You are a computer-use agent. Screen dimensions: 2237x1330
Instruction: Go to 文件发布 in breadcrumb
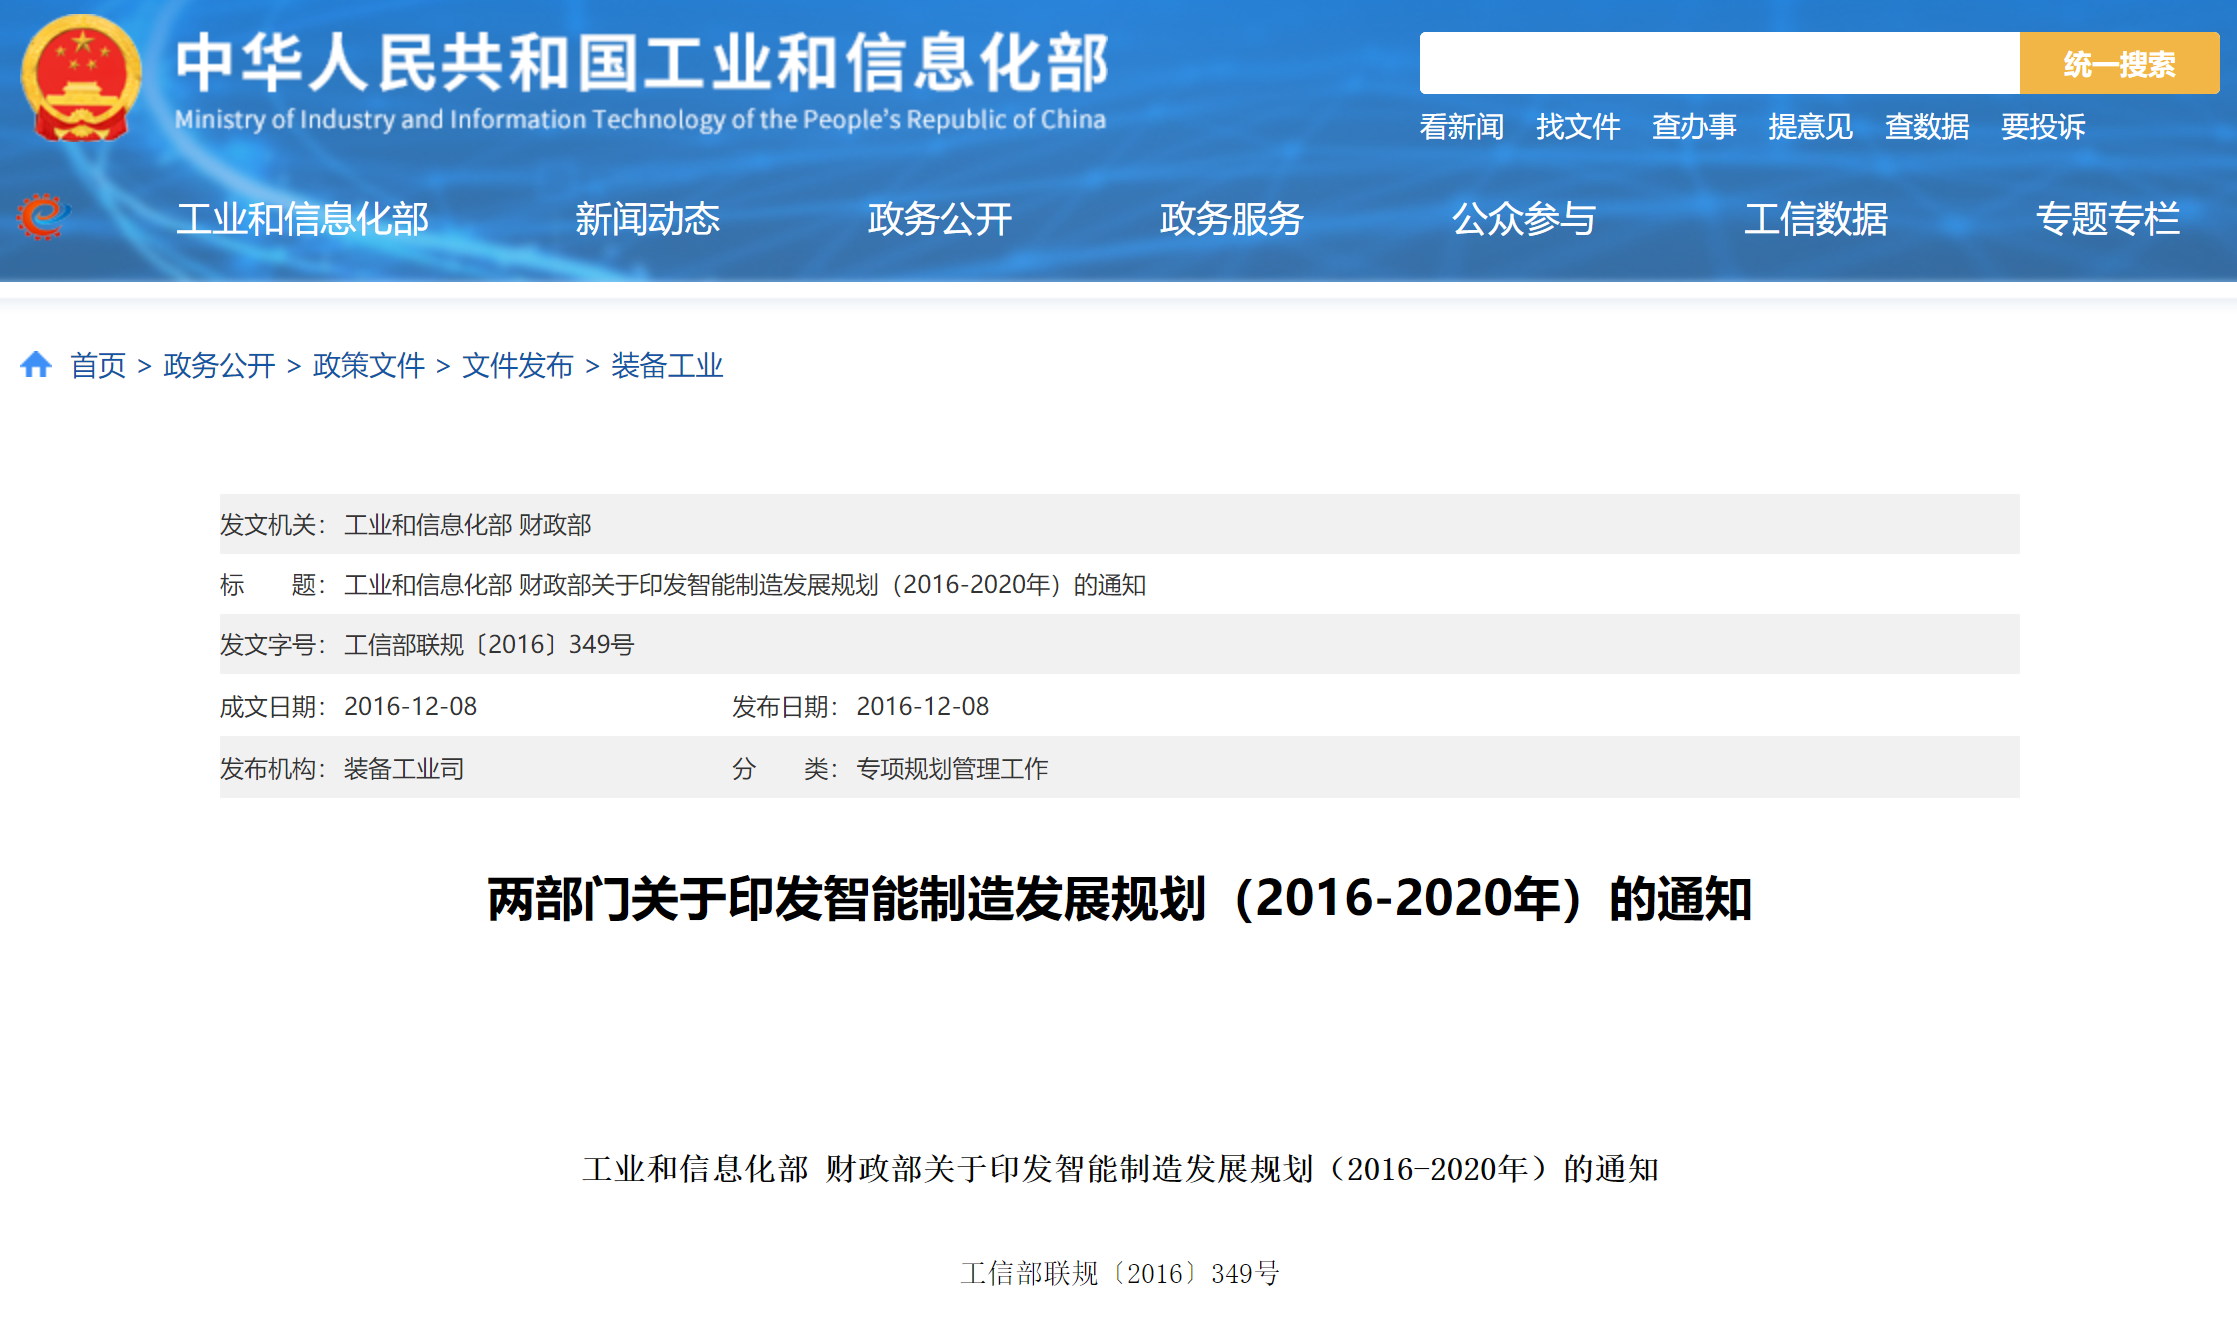(517, 365)
